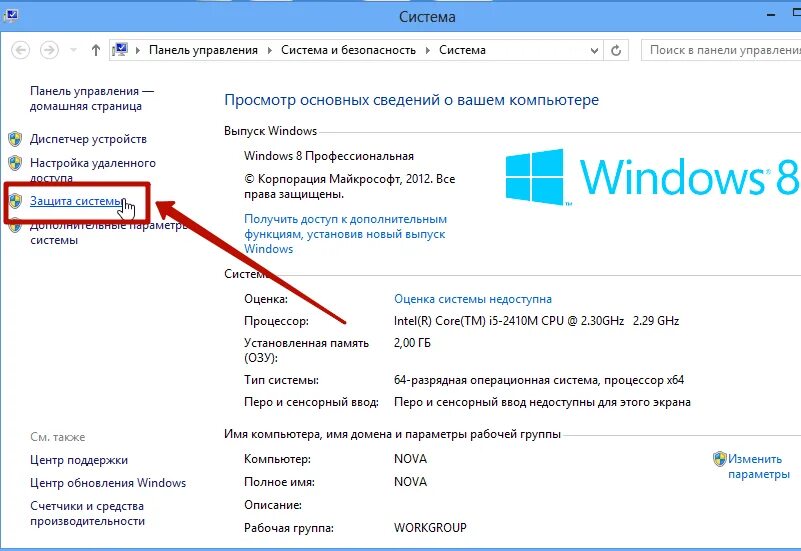Click shield icon next to Защита системы
The image size is (801, 551).
(15, 201)
